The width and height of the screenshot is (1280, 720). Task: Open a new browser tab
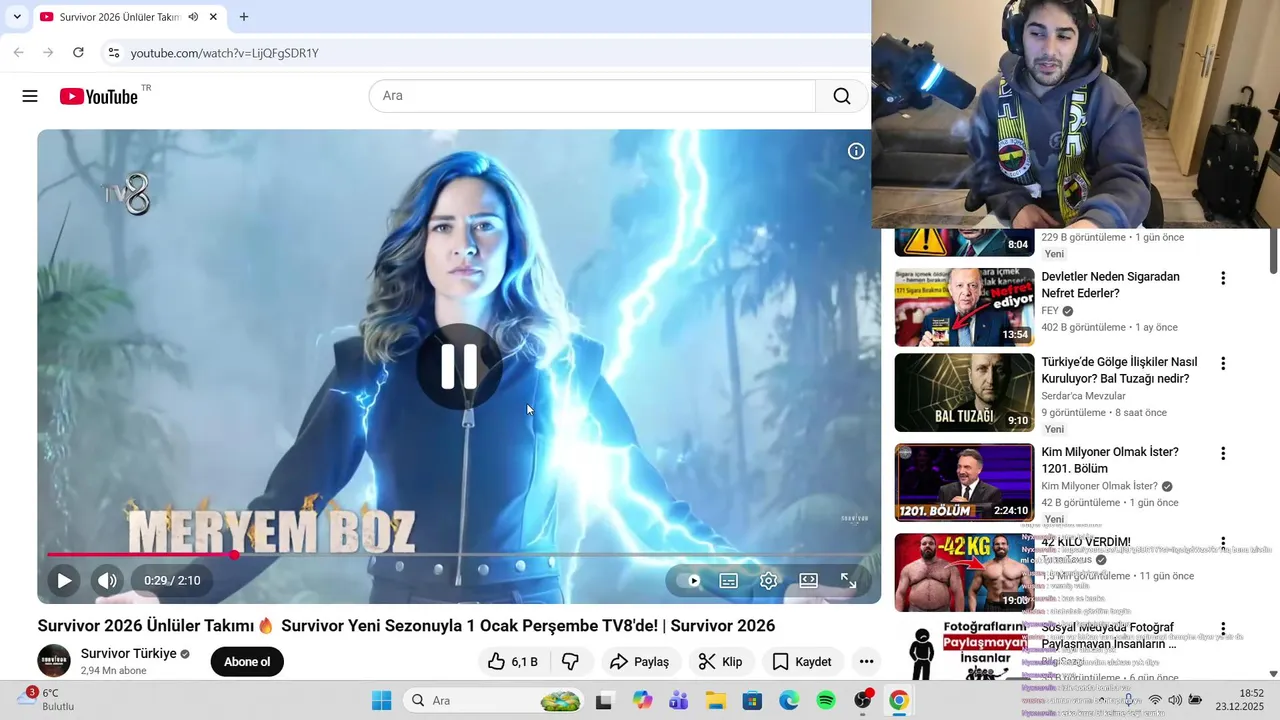[244, 17]
